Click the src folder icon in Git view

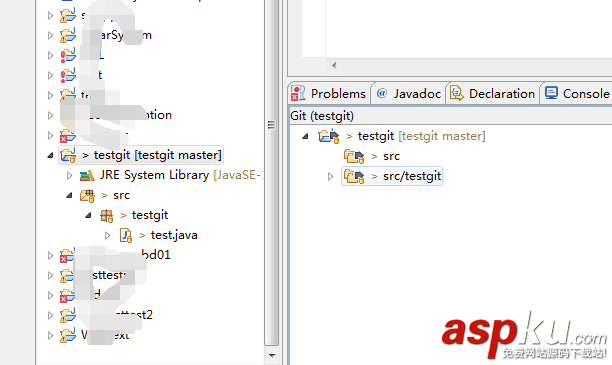tap(354, 156)
